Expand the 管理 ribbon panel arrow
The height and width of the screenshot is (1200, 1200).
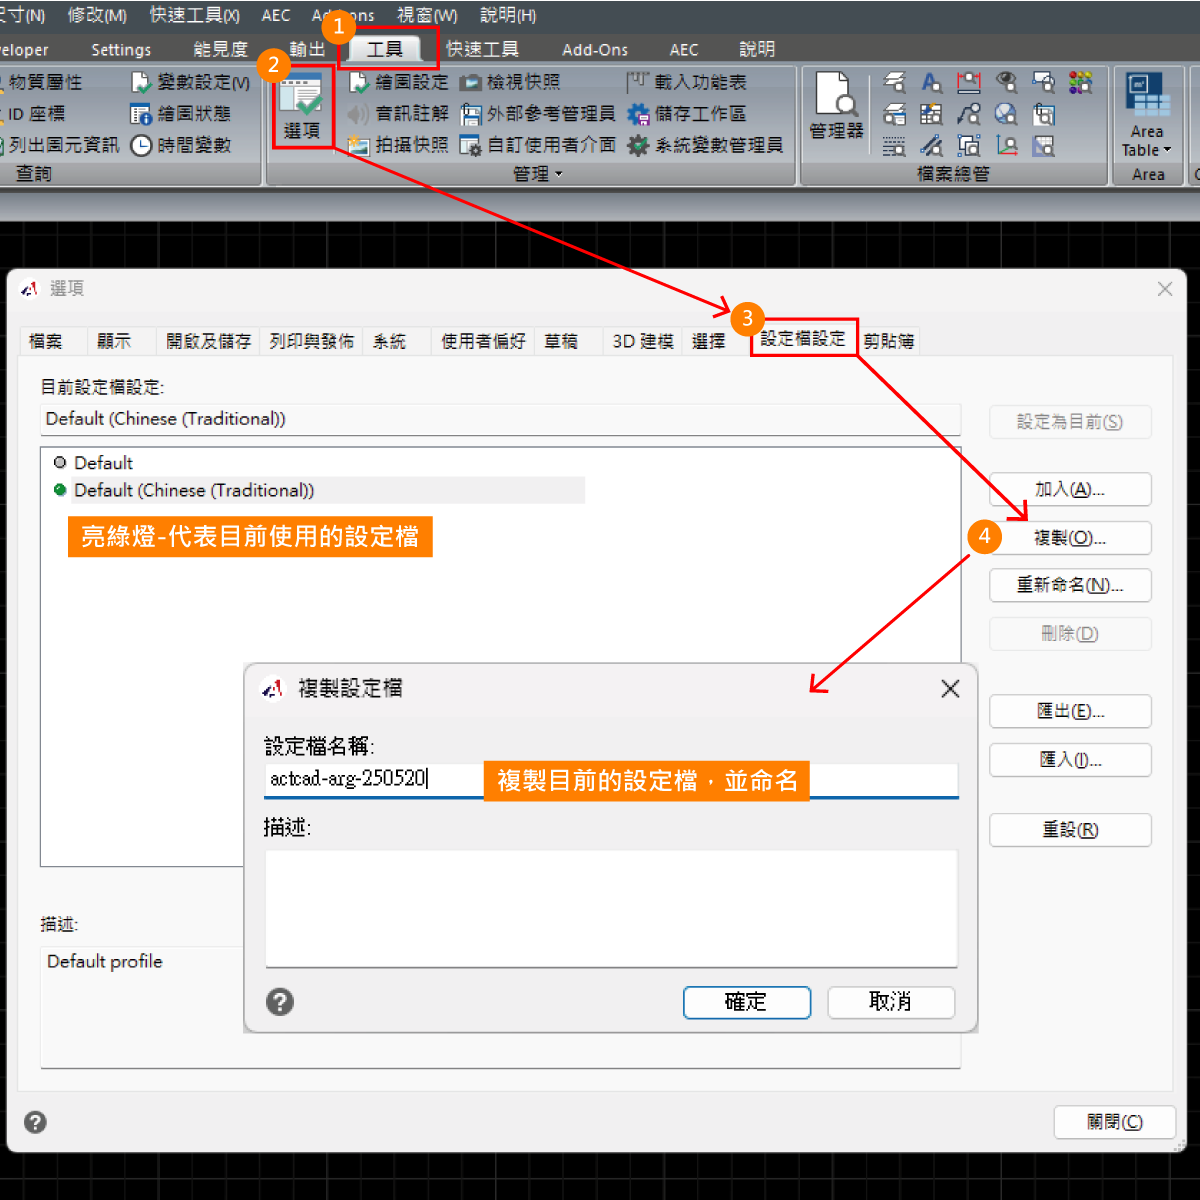tap(559, 174)
